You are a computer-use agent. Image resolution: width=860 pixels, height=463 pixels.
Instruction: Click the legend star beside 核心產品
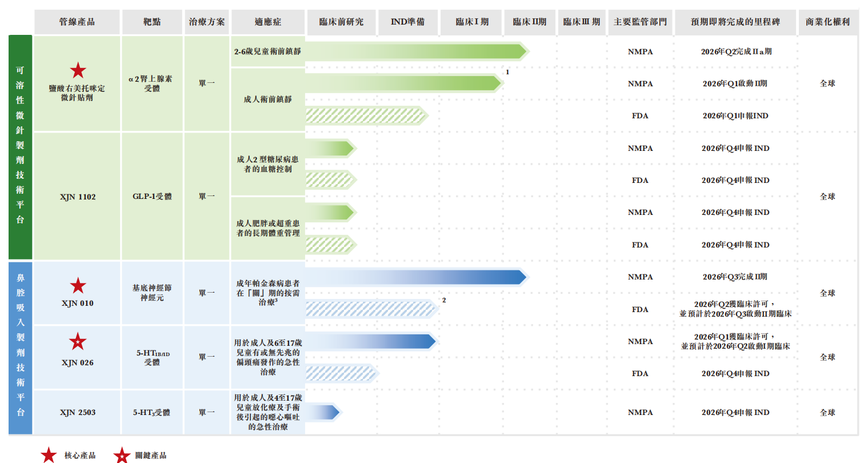click(49, 455)
